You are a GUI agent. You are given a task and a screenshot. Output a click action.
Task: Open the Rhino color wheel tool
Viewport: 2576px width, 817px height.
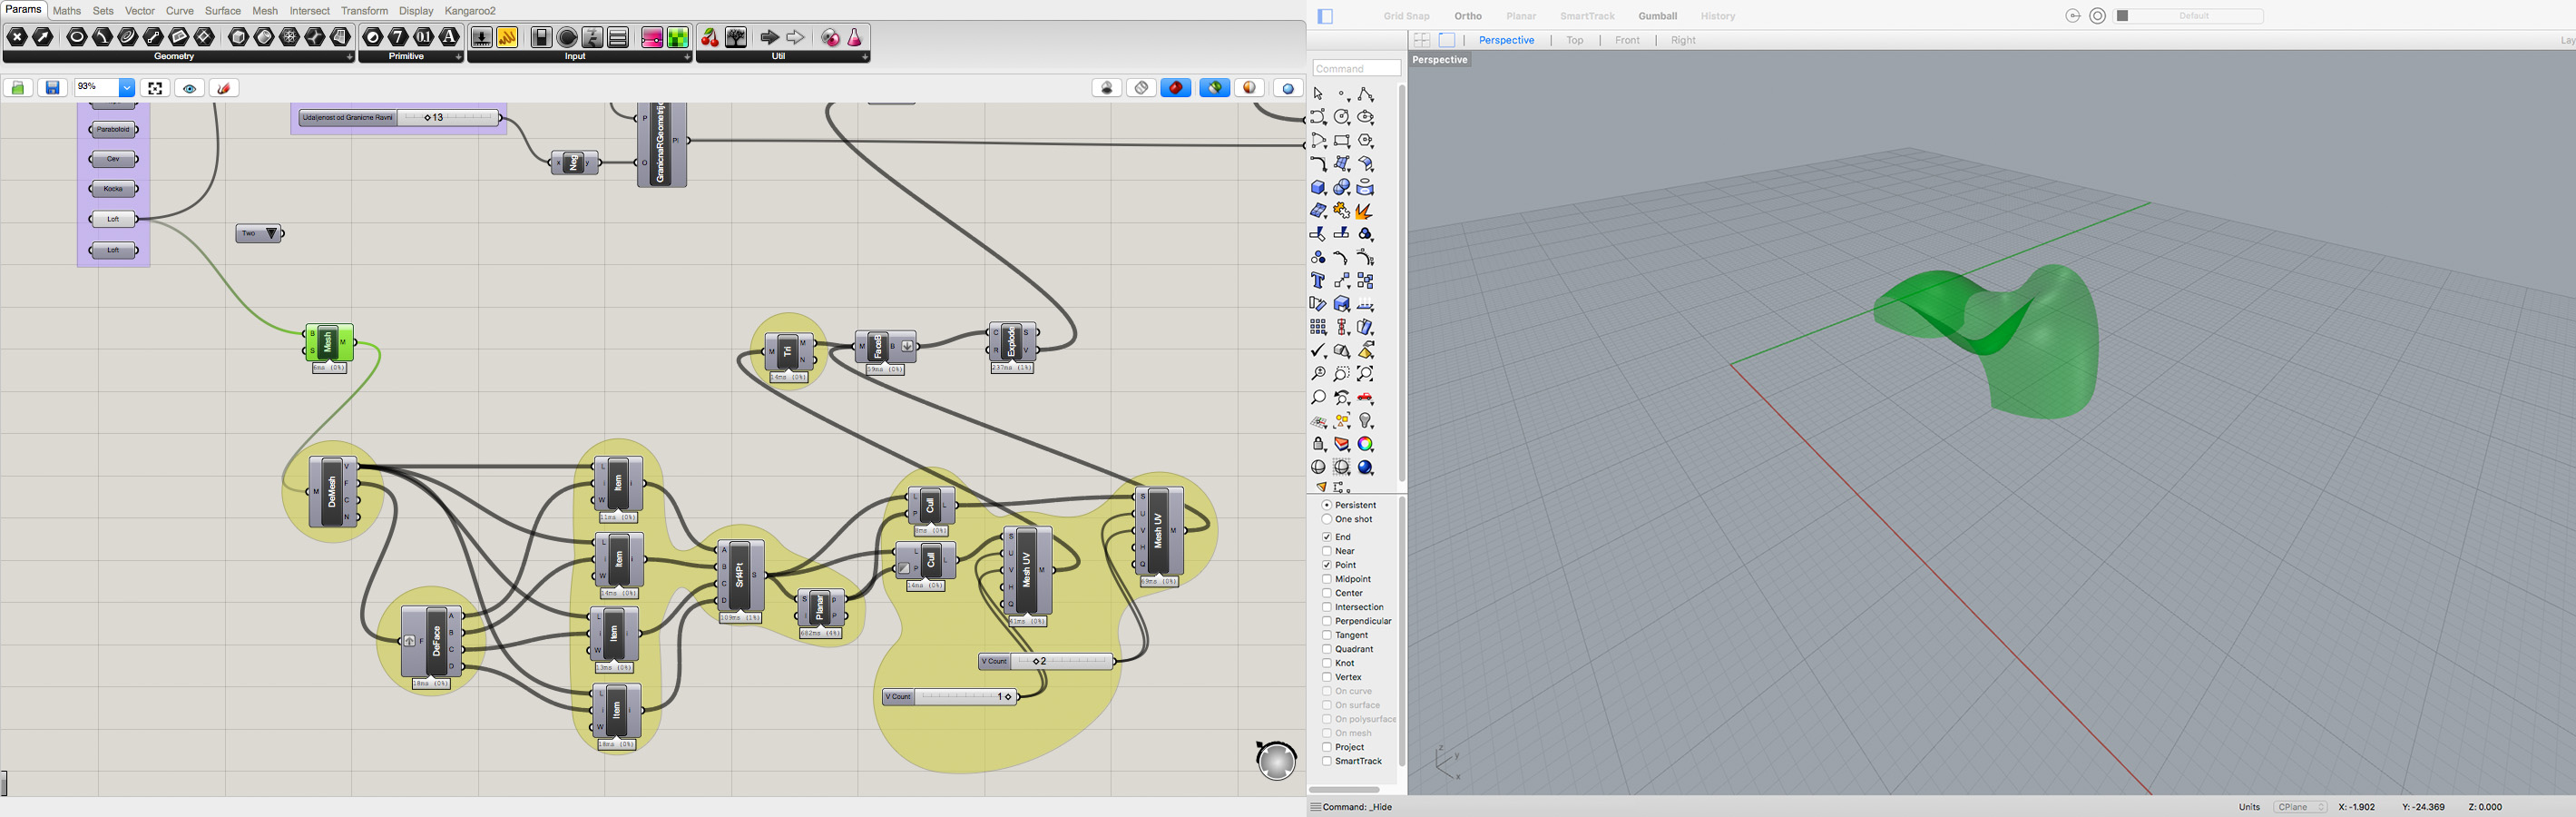(1365, 444)
